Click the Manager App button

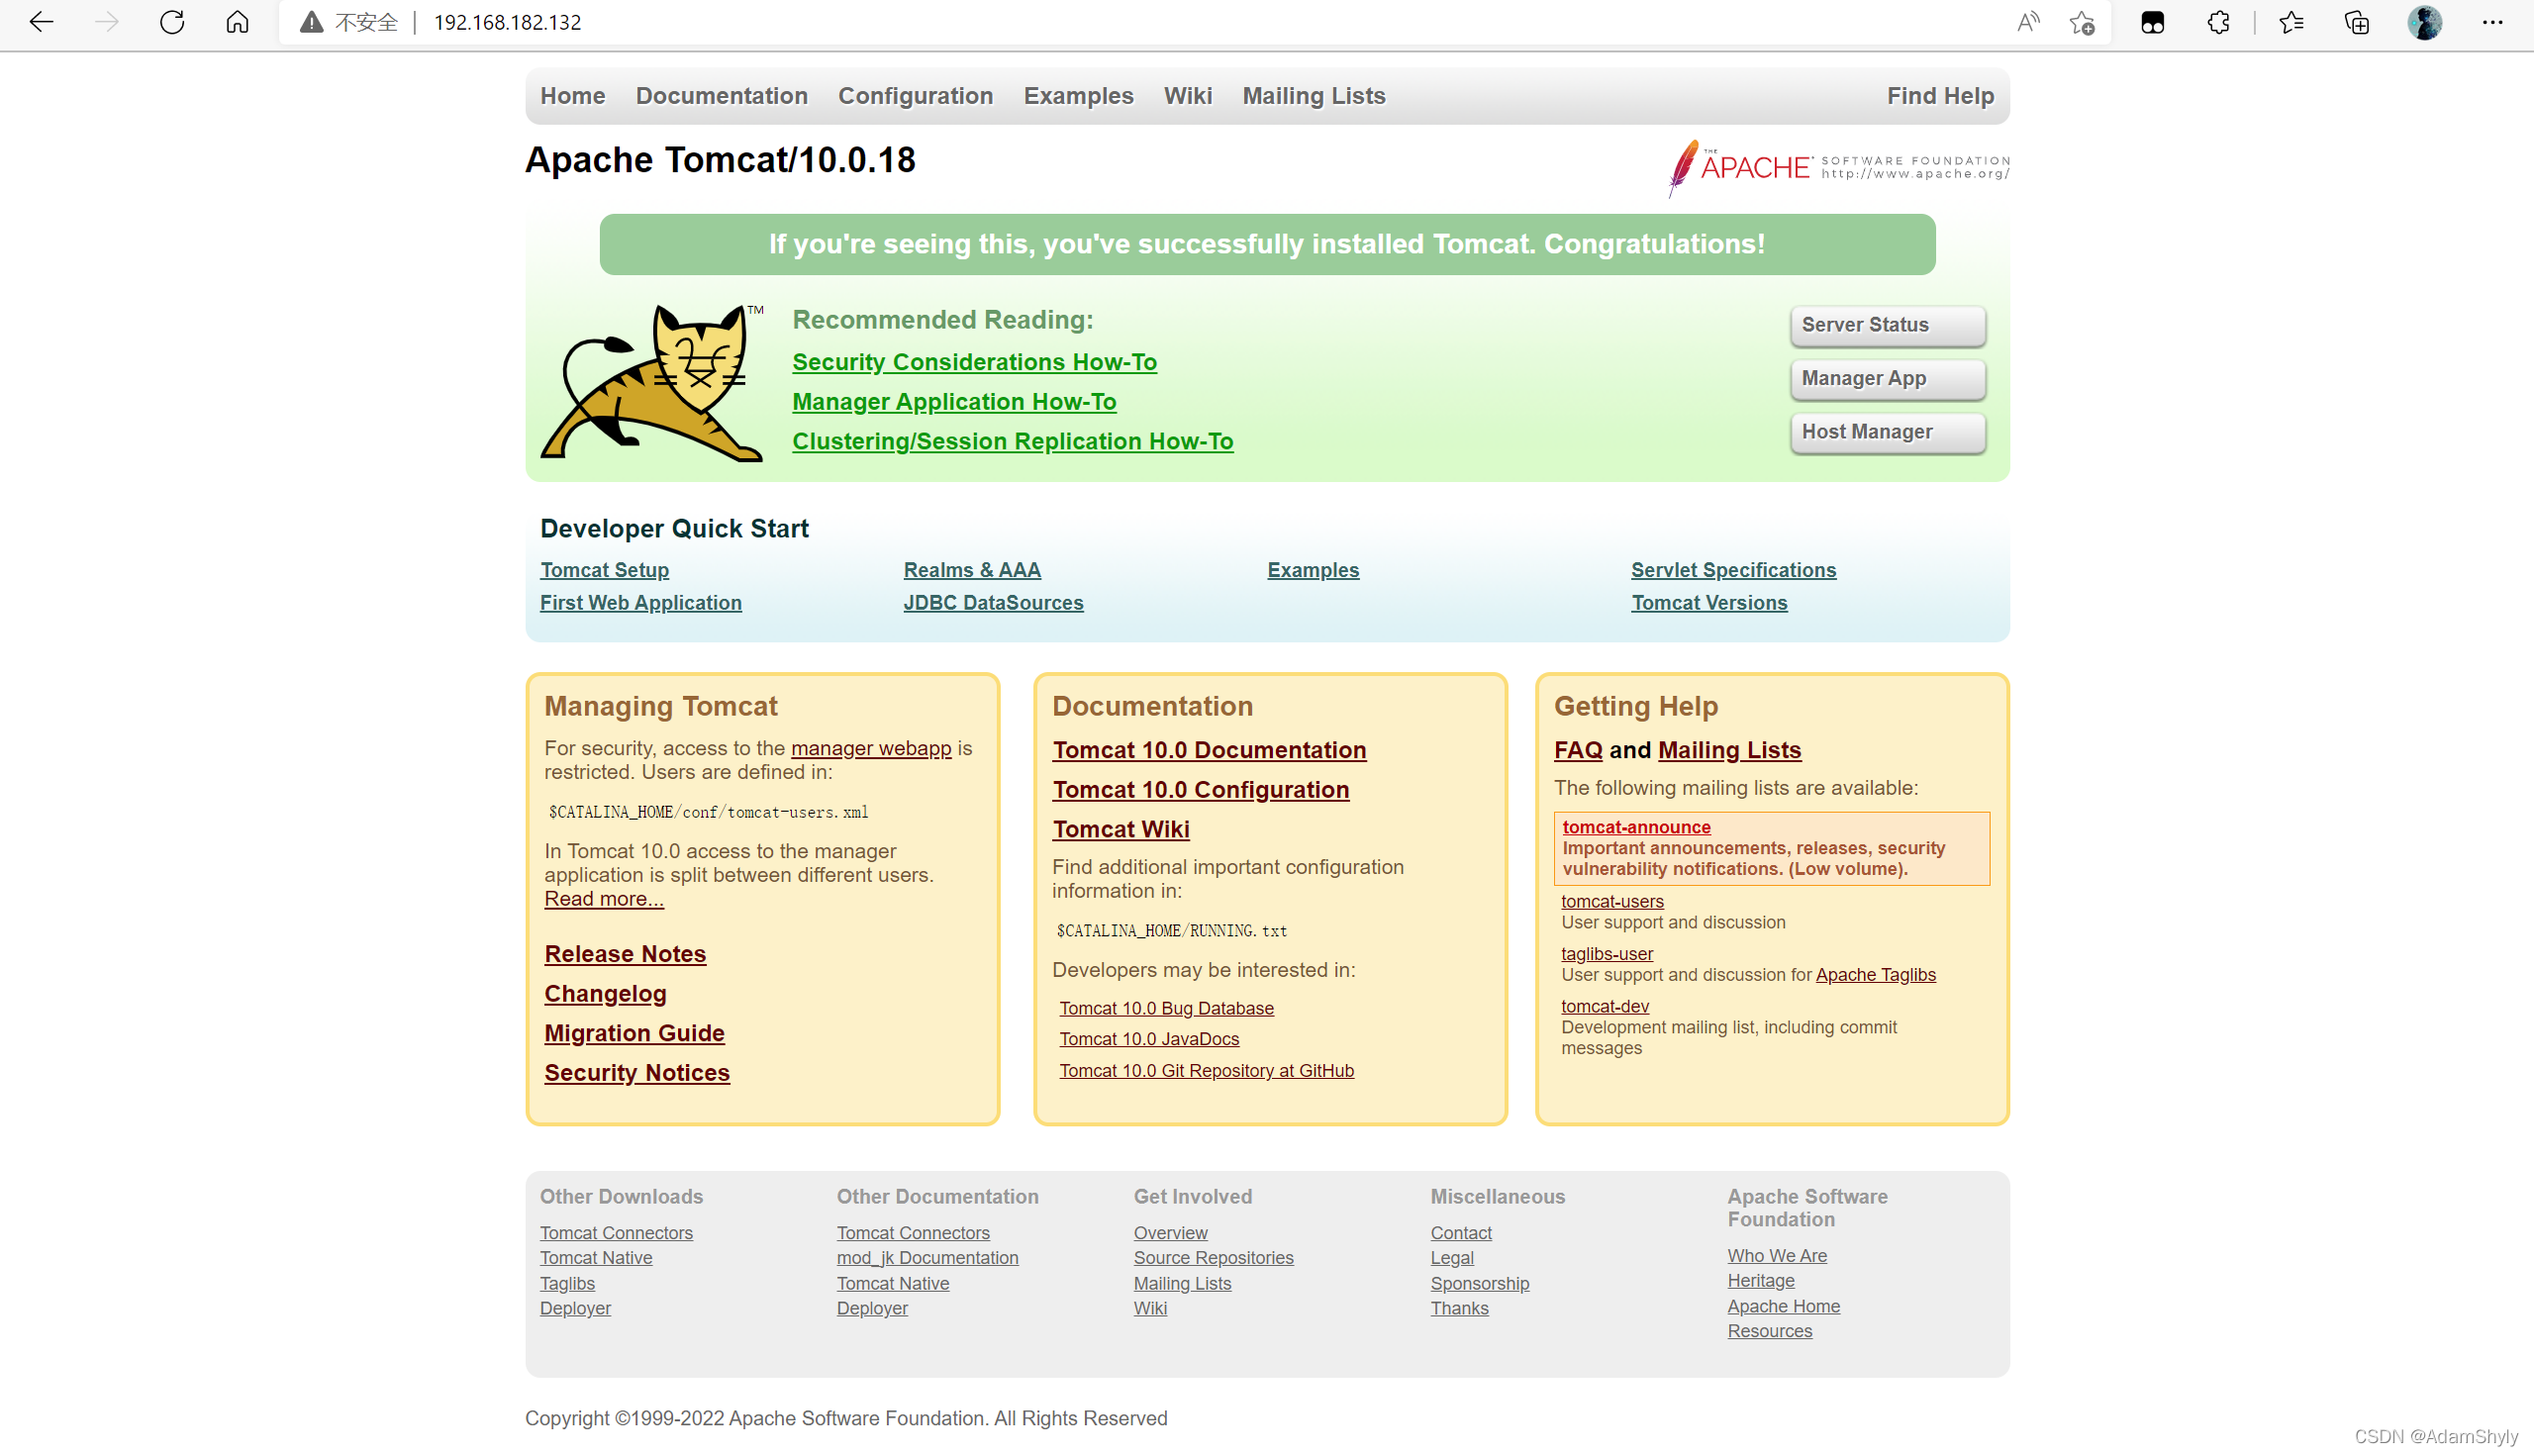tap(1887, 379)
